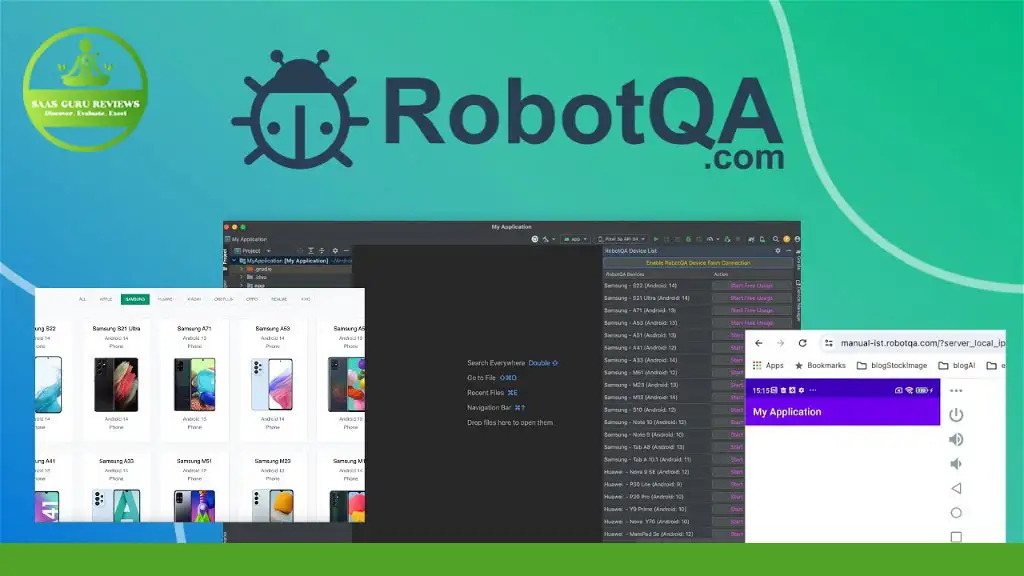Viewport: 1024px width, 576px height.
Task: Open Project panel gear options
Action: 335,251
